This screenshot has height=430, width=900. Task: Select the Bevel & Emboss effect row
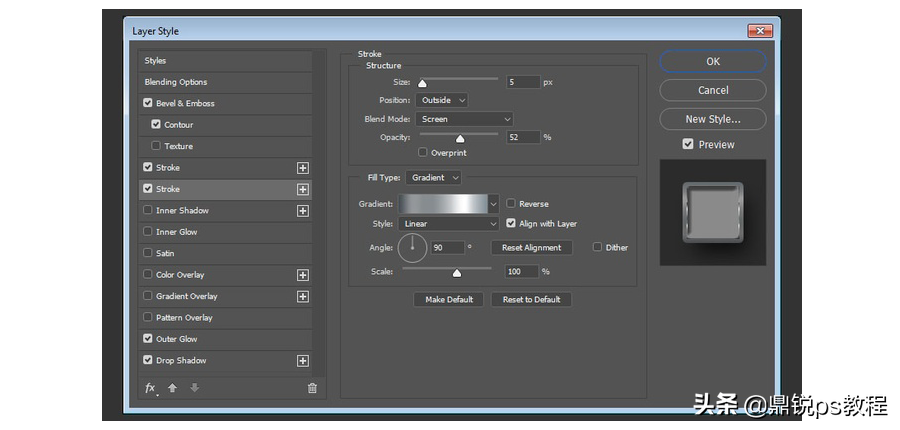[226, 103]
